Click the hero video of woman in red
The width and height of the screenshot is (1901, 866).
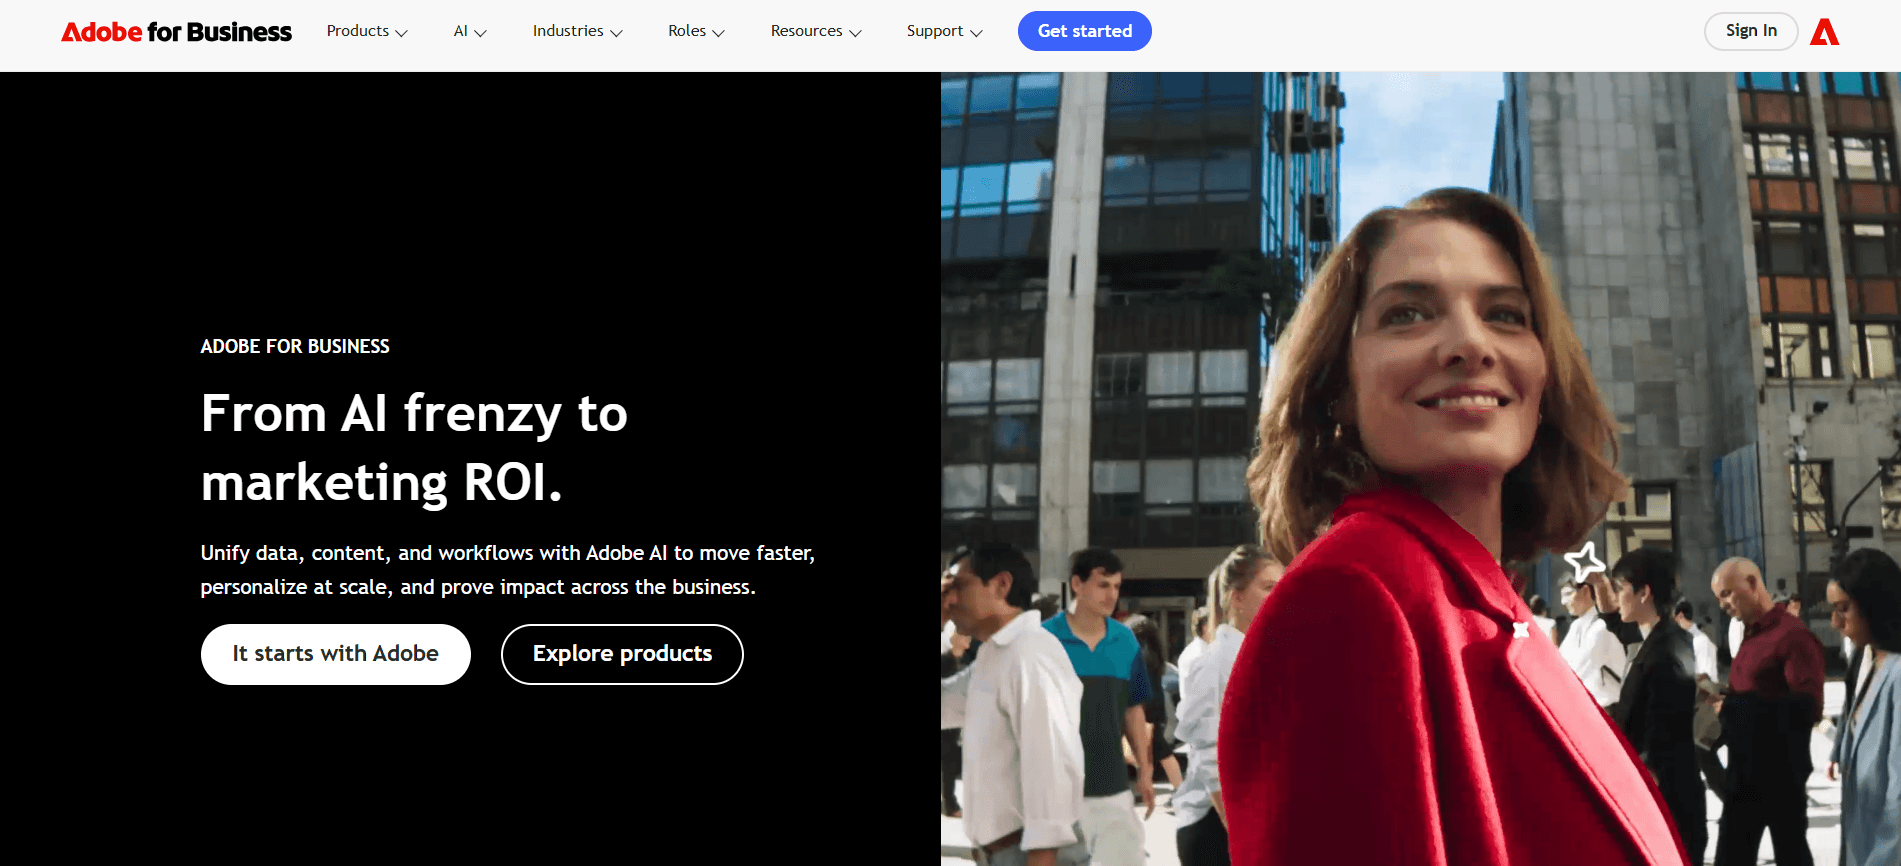coord(1421,469)
